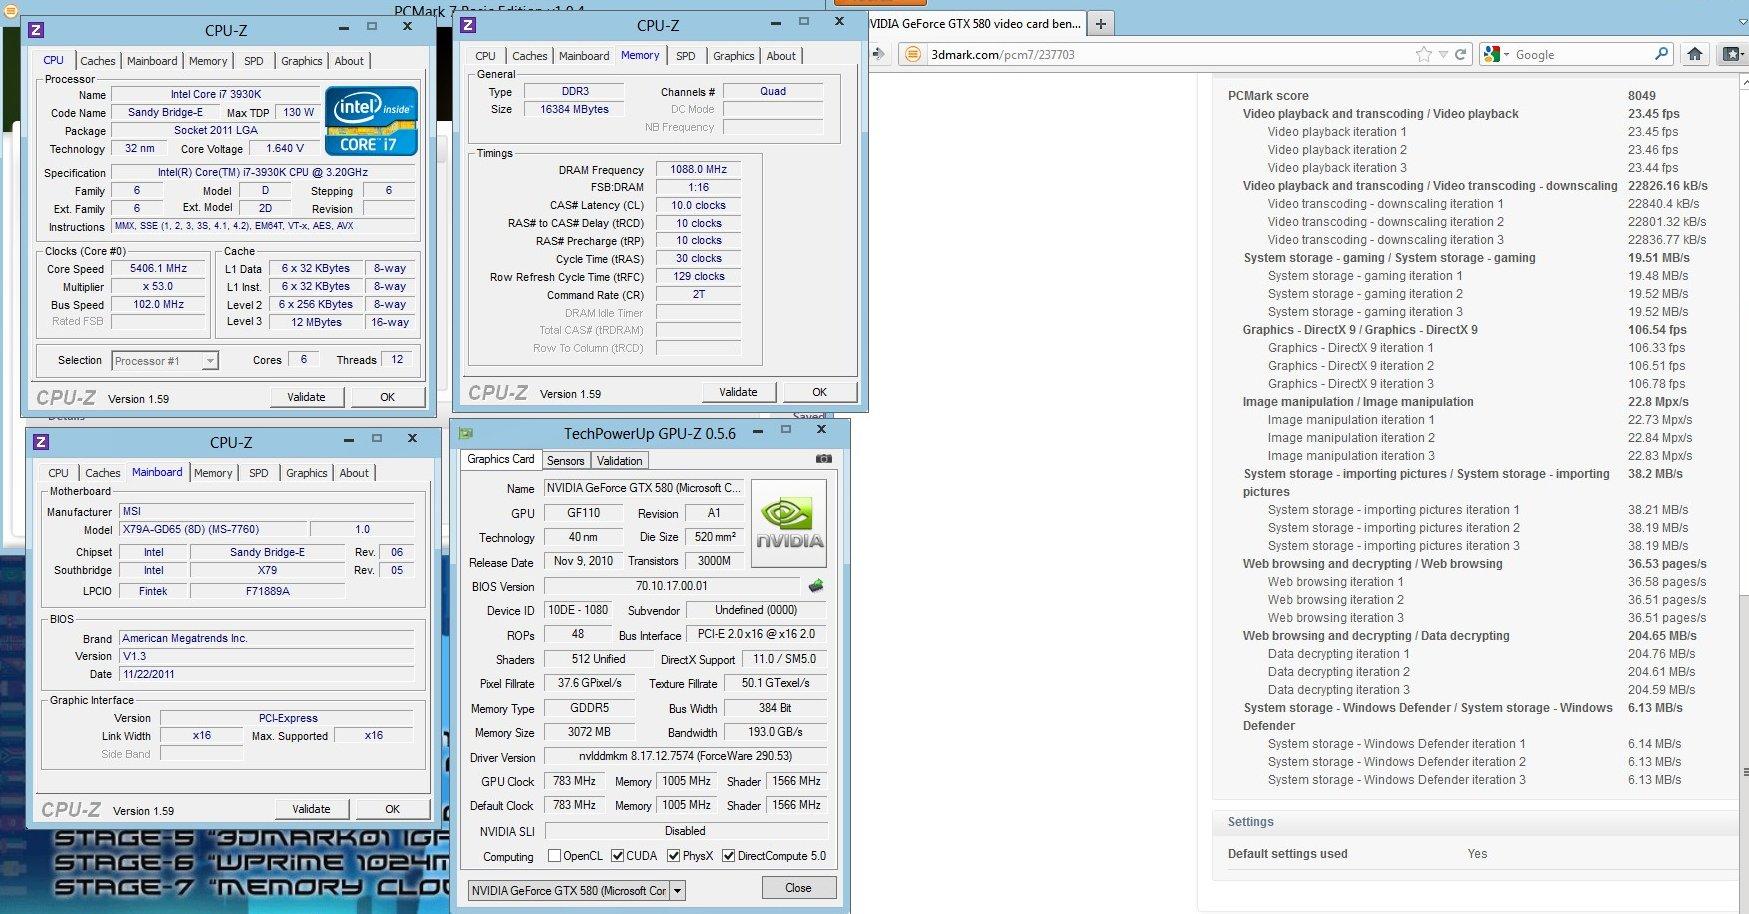The width and height of the screenshot is (1749, 914).
Task: Click the CAS# Latency 10.0 clocks value
Action: 698,205
